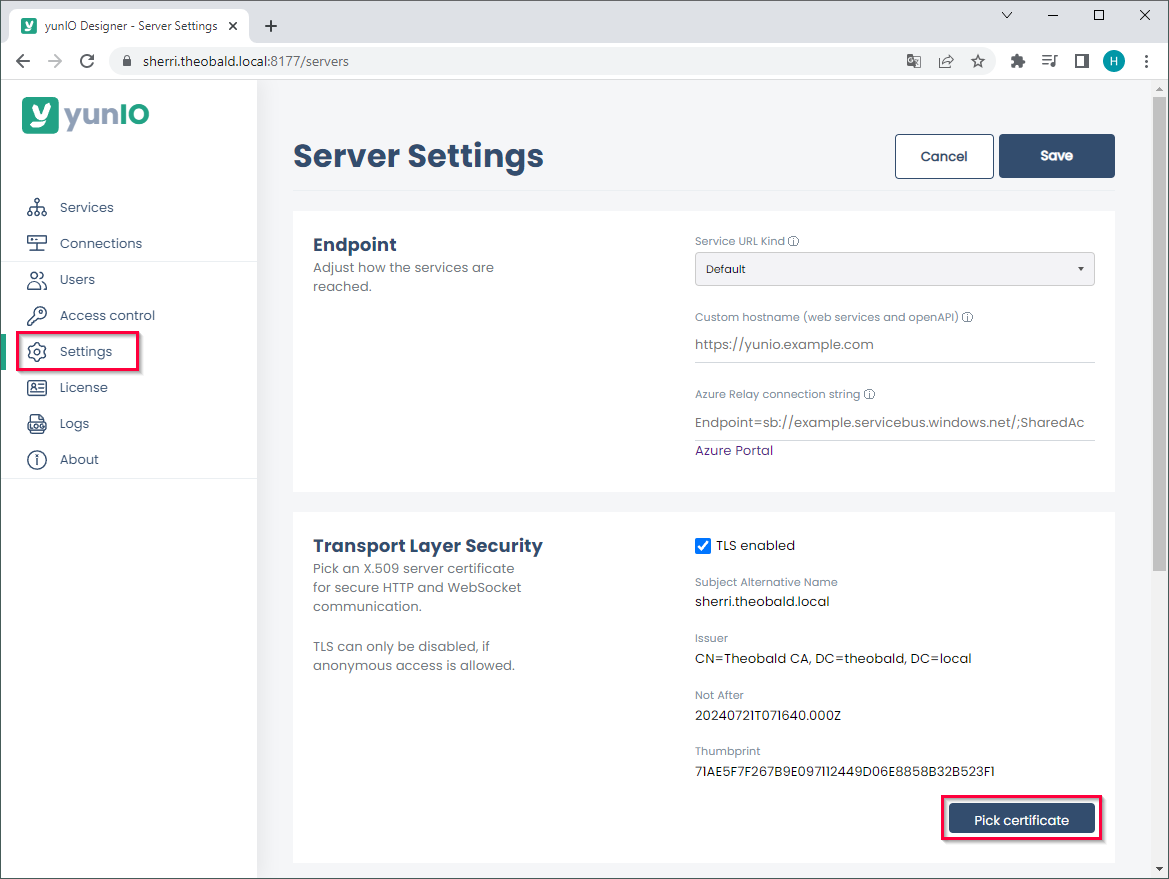The width and height of the screenshot is (1169, 879).
Task: Open the media control icon in toolbar
Action: pos(1049,61)
